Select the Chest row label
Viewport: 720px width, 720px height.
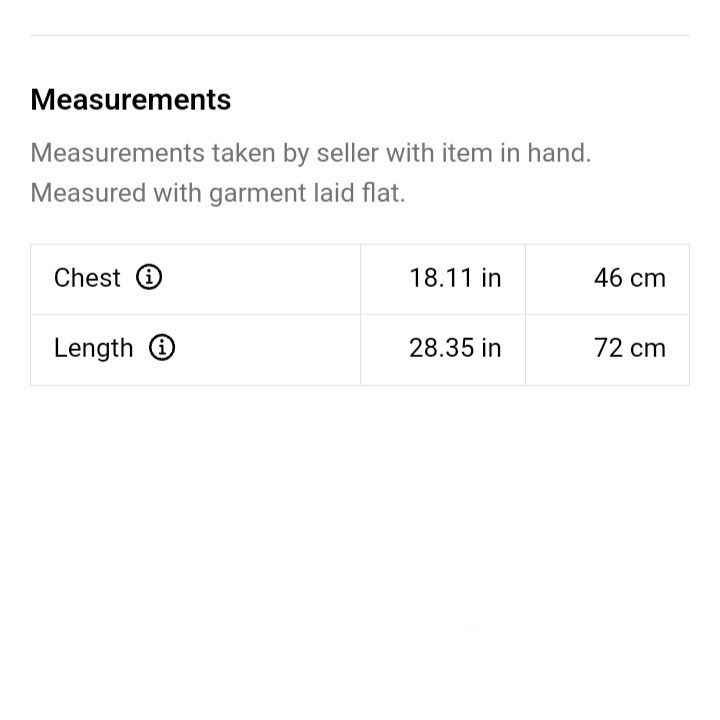pyautogui.click(x=87, y=278)
